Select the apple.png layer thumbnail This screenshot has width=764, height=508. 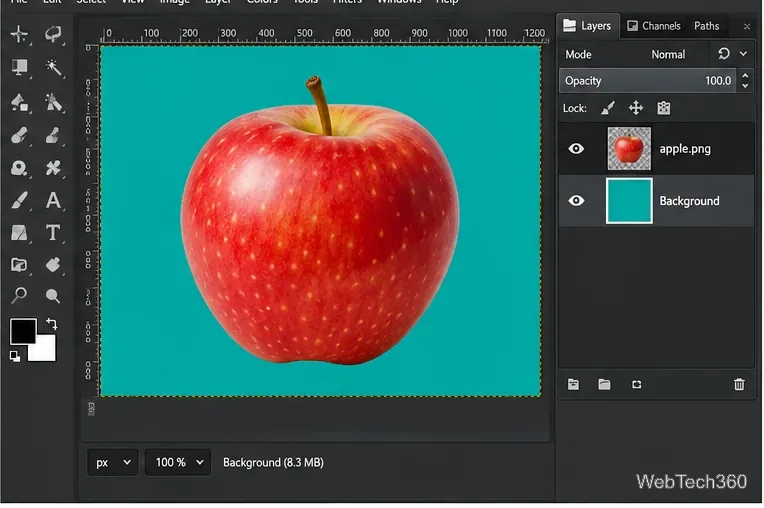tap(629, 149)
